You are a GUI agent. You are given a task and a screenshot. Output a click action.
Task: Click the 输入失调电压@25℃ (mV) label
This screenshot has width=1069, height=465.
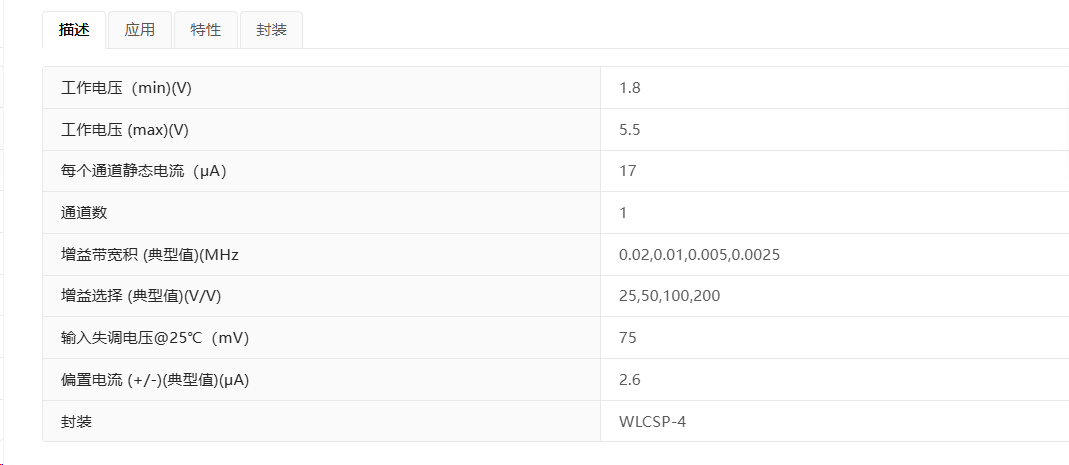point(155,338)
